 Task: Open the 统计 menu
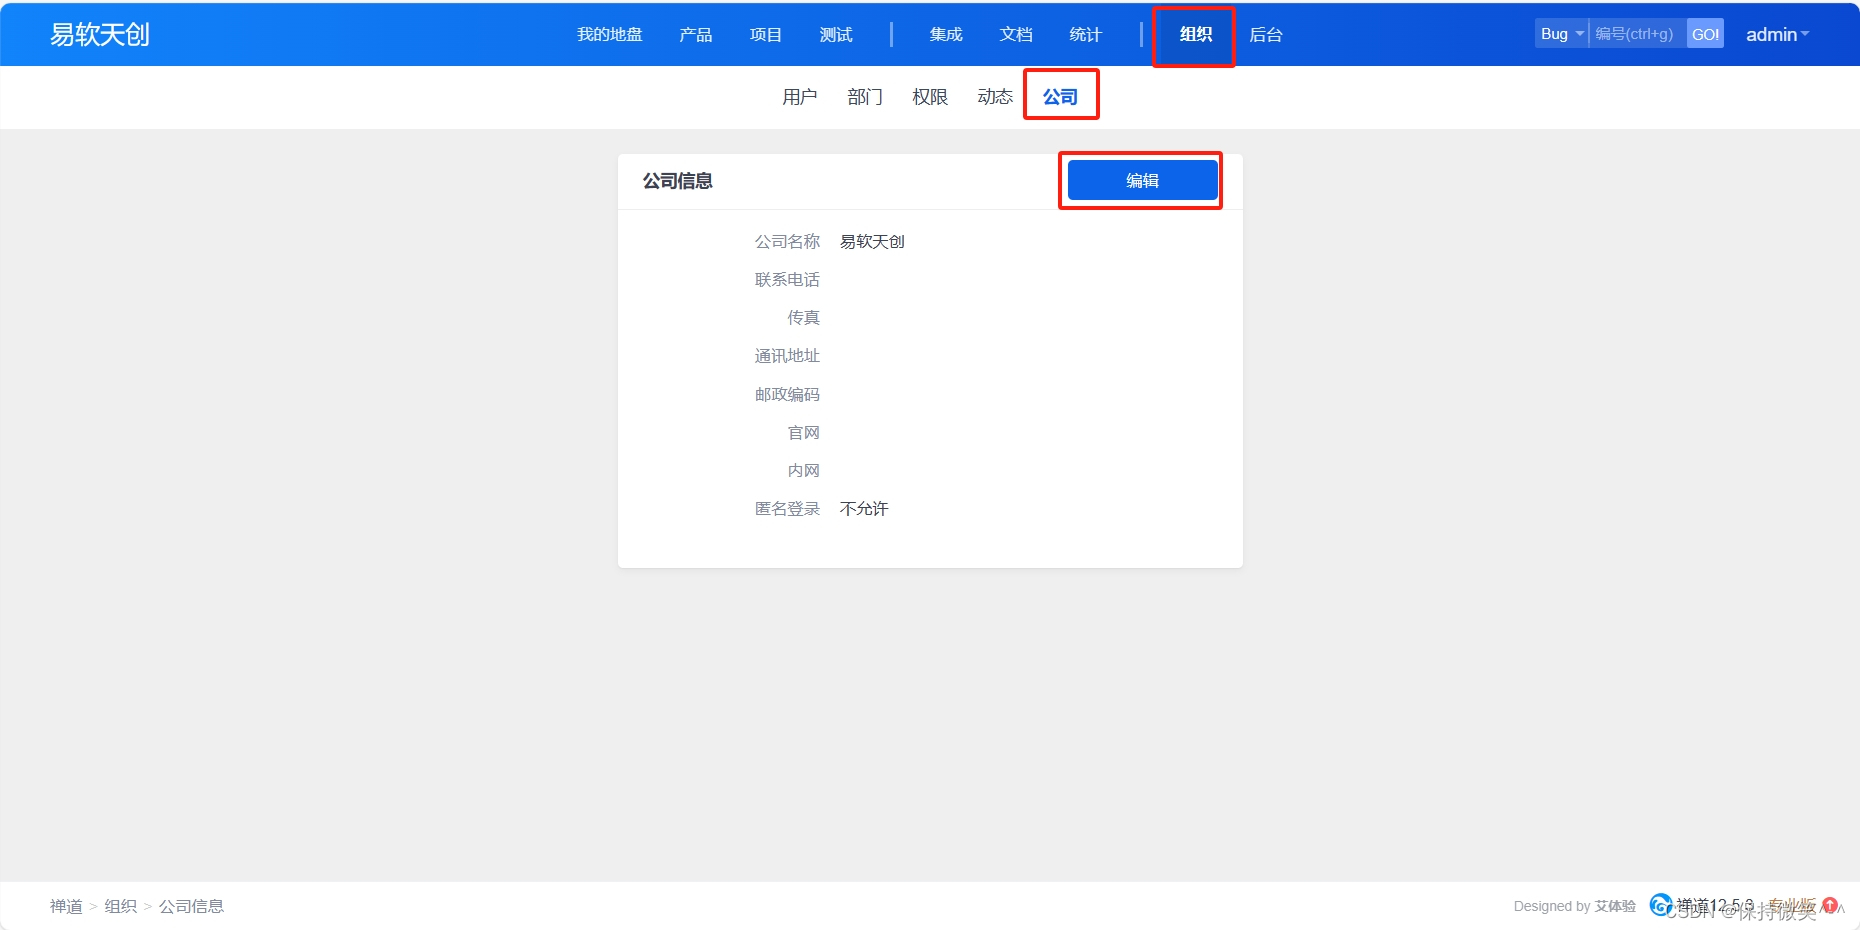[1085, 34]
